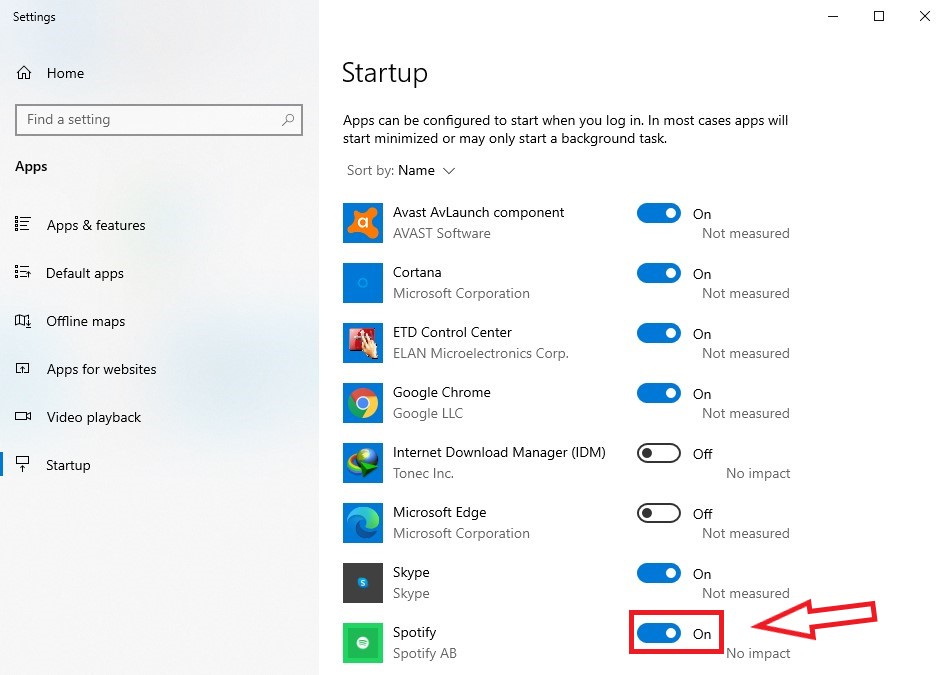Screen dimensions: 947x675
Task: Open Video playback settings
Action: (x=93, y=417)
